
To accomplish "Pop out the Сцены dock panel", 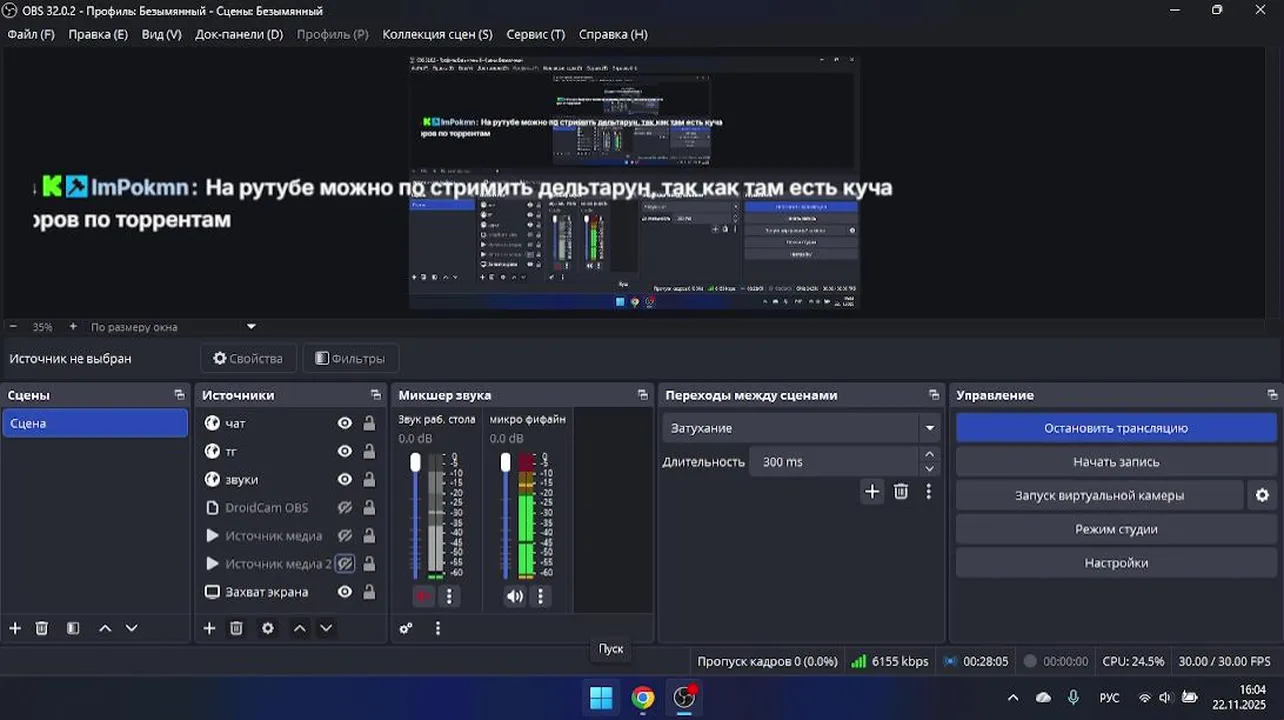I will click(x=179, y=395).
